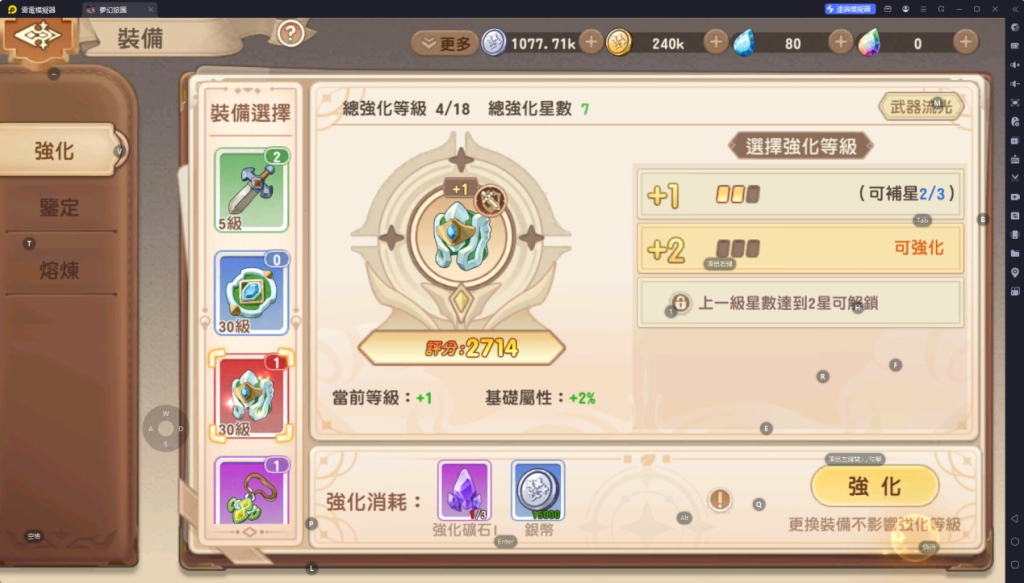Select the +1 enhancement level row
This screenshot has width=1024, height=583.
[x=800, y=194]
